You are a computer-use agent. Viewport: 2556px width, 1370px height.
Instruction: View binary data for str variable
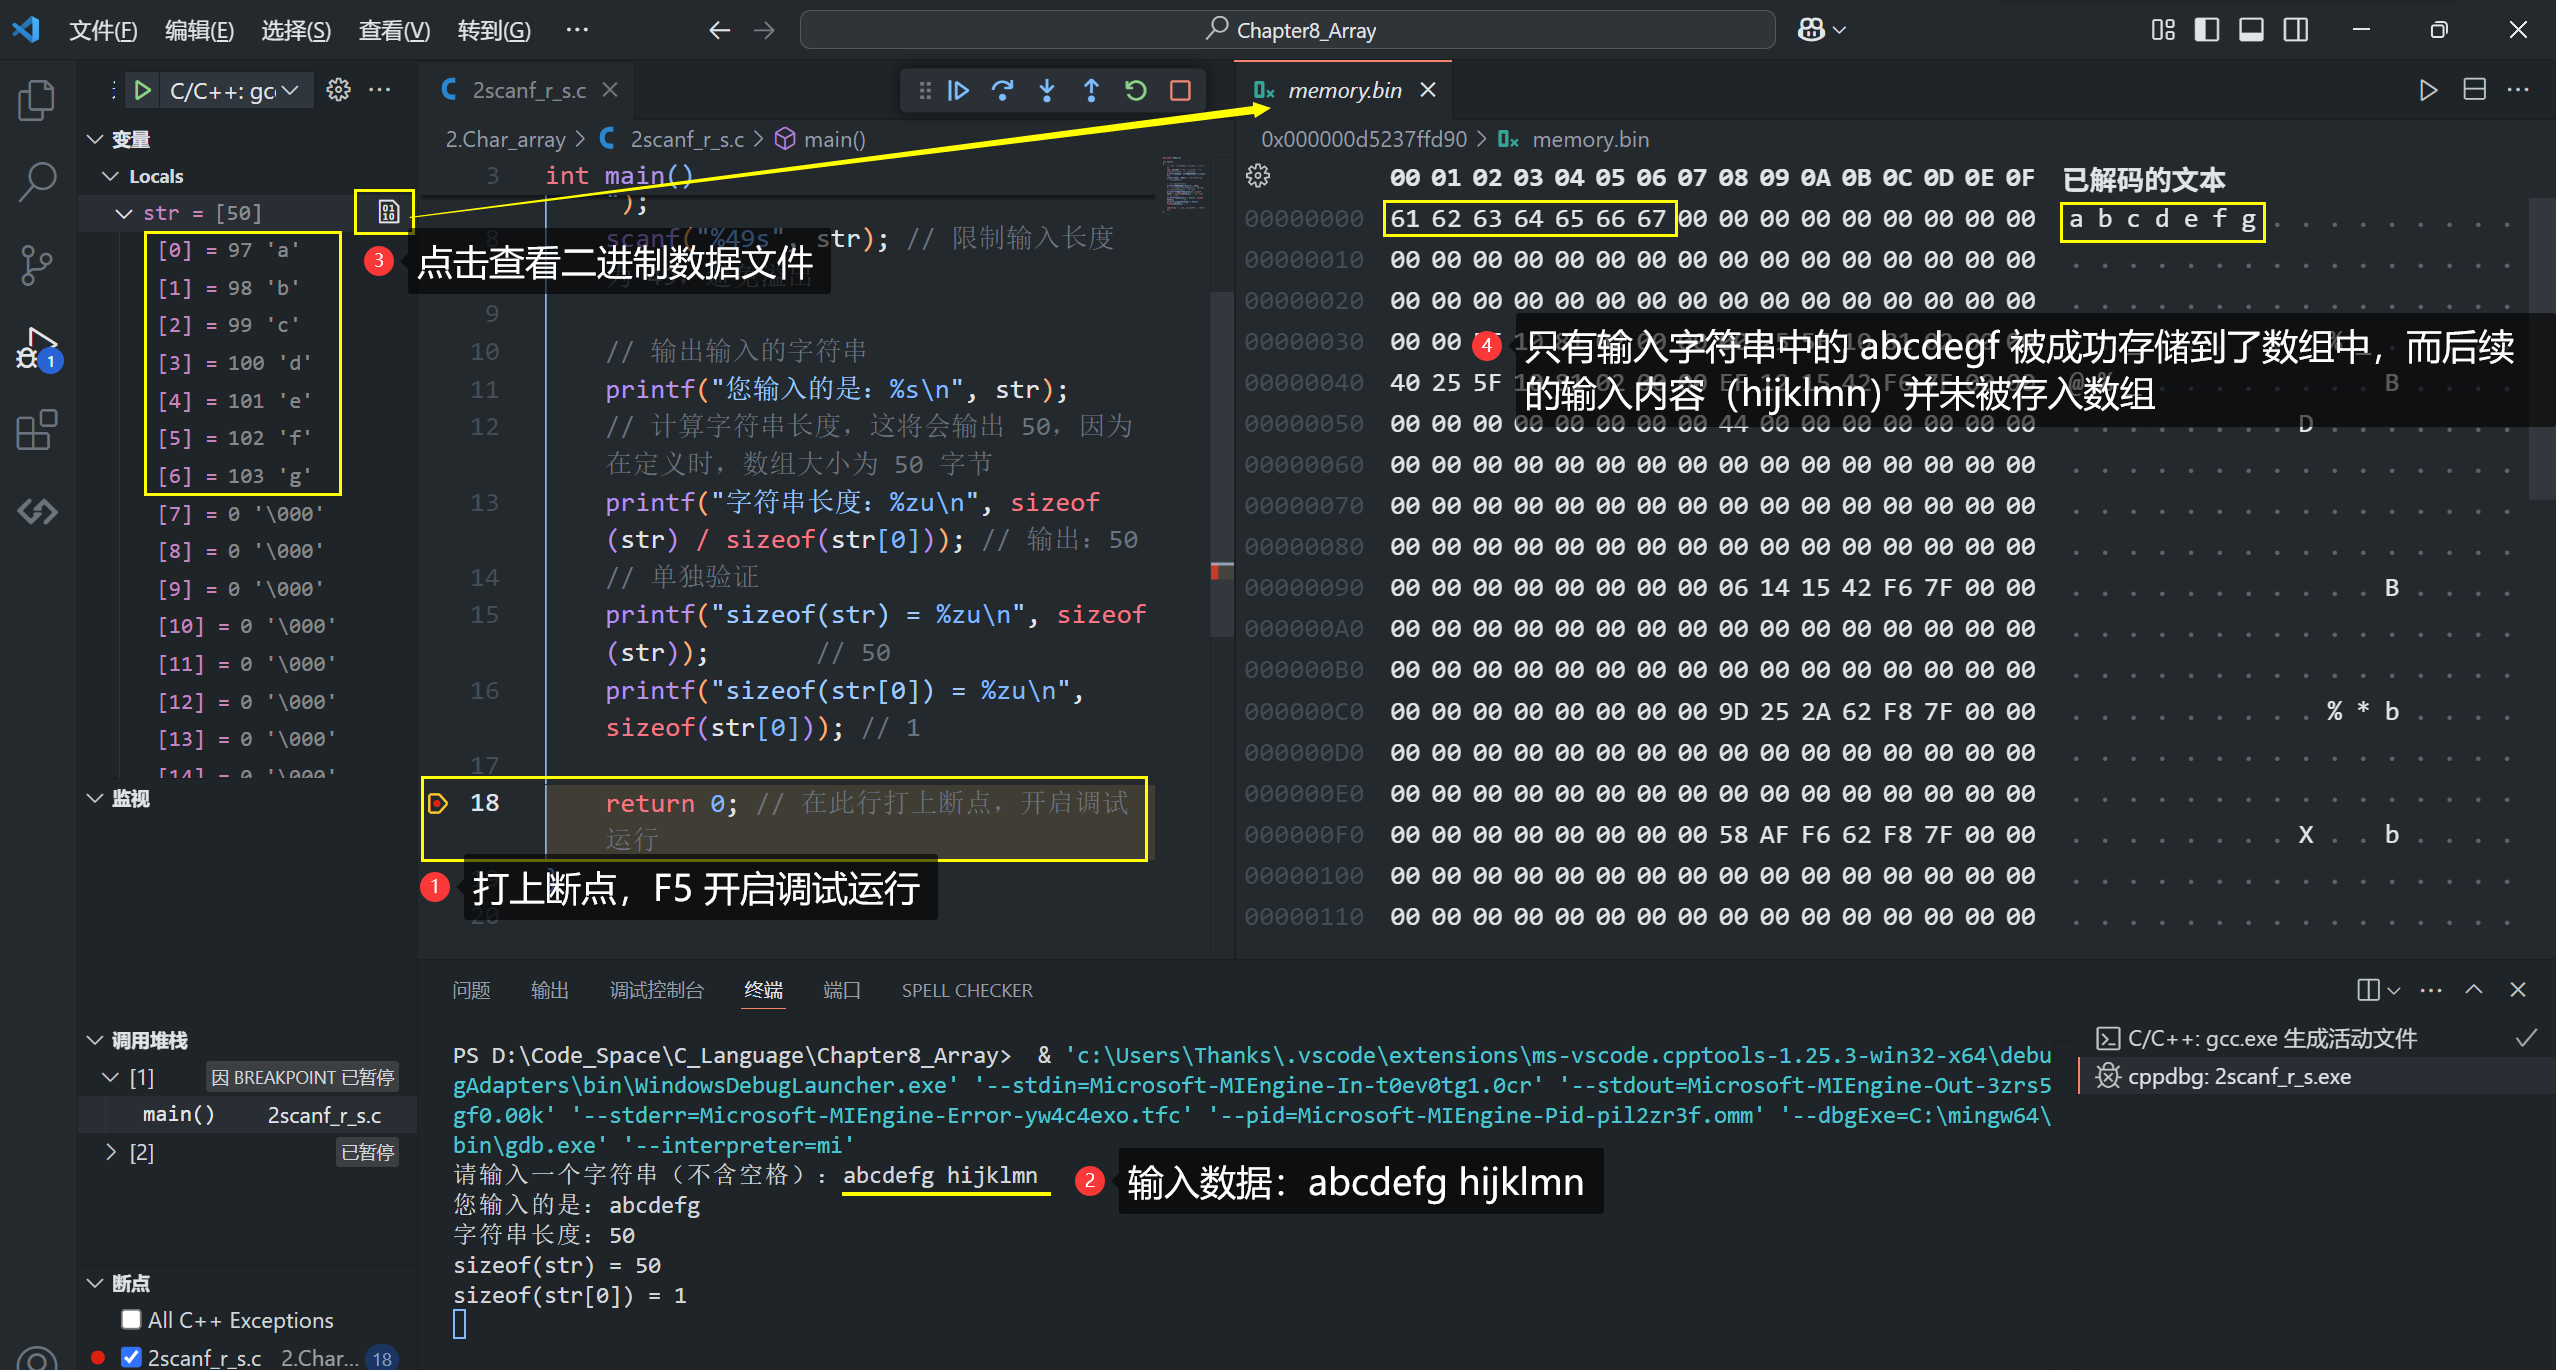pos(388,212)
